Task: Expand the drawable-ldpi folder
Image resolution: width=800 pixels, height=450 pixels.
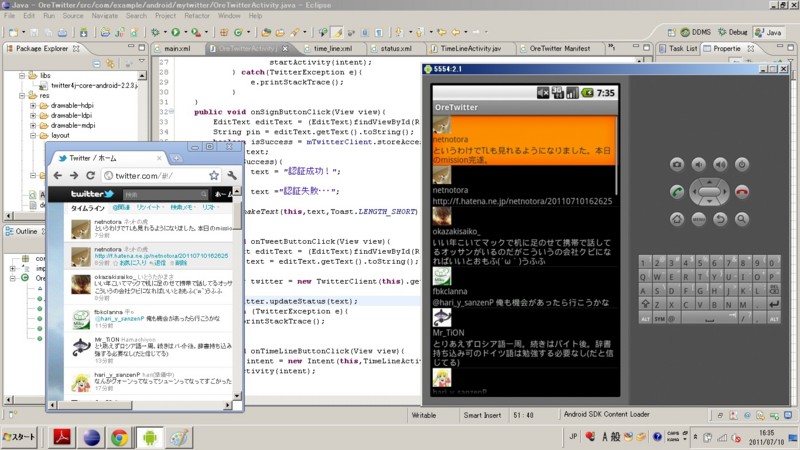Action: point(33,115)
